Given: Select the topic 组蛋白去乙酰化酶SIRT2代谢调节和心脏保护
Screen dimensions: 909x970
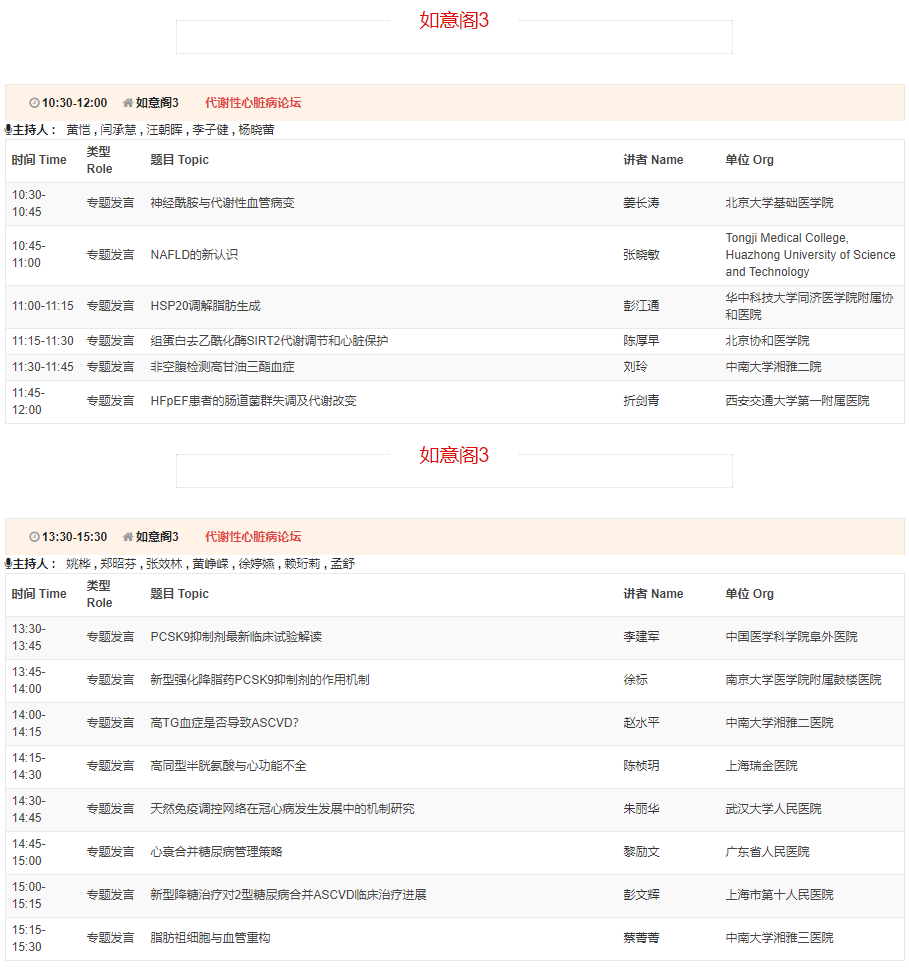Looking at the screenshot, I should (x=269, y=341).
